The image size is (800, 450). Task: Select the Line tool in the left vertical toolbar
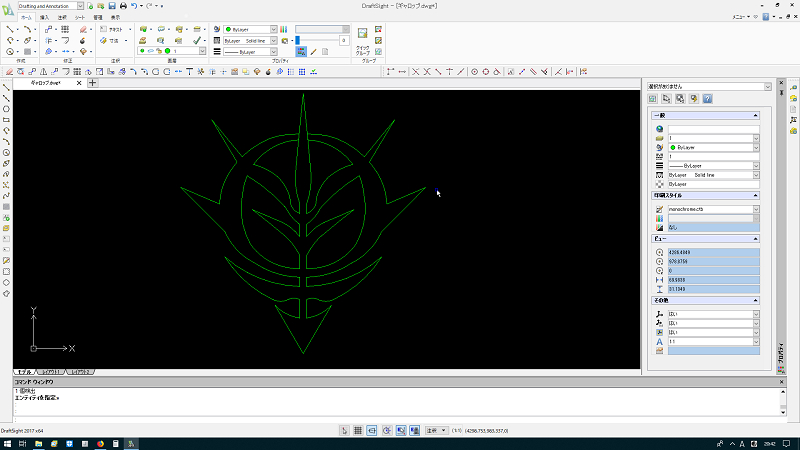pos(6,87)
